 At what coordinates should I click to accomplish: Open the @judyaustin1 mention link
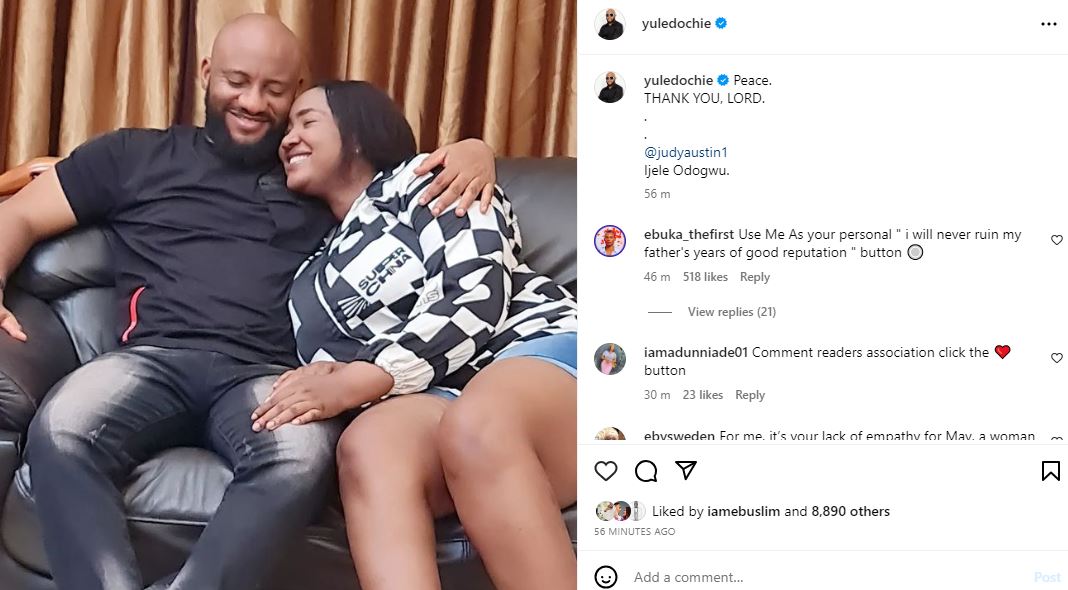pyautogui.click(x=686, y=152)
